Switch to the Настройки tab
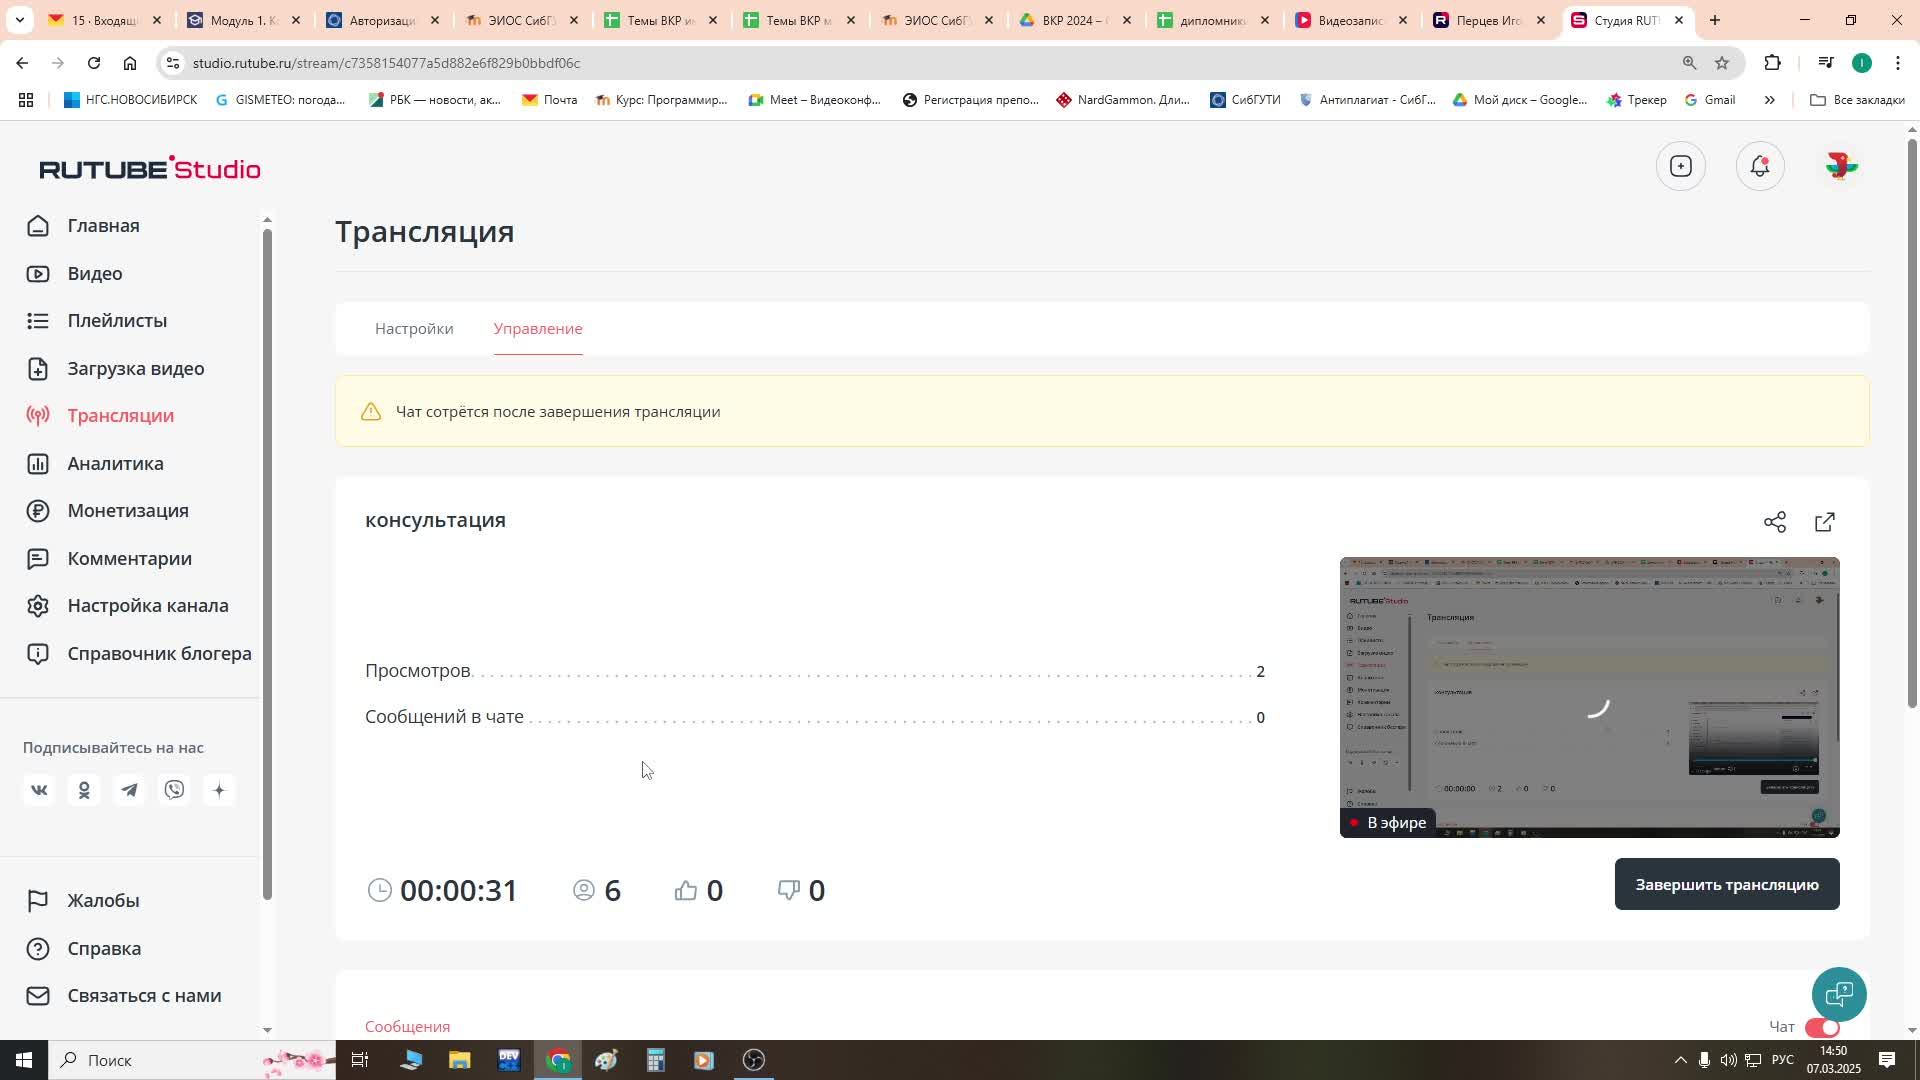The image size is (1920, 1080). [414, 328]
